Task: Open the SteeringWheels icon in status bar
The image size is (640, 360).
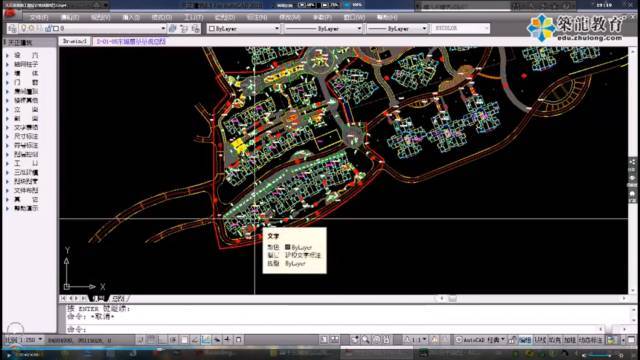Action: pos(376,340)
